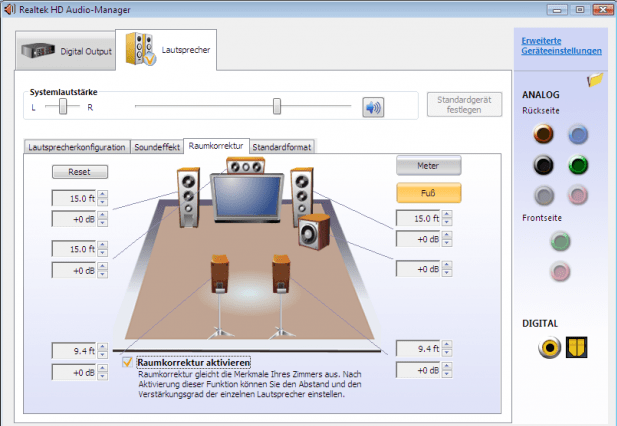Viewport: 617px width, 426px height.
Task: Adjust the system volume slider handle
Action: click(x=277, y=106)
